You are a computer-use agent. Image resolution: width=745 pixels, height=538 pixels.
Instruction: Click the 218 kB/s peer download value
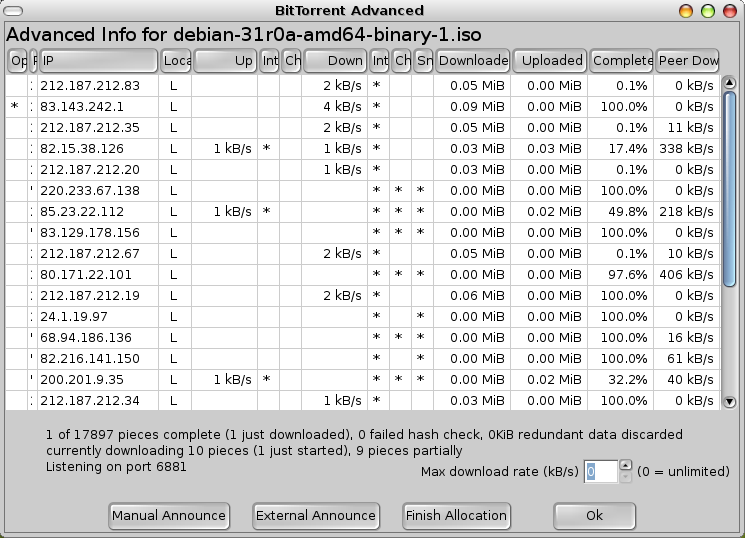(686, 211)
